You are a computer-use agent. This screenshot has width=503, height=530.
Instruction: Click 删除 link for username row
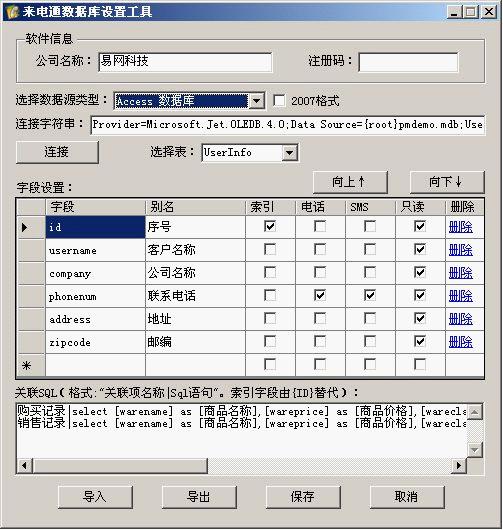(460, 250)
